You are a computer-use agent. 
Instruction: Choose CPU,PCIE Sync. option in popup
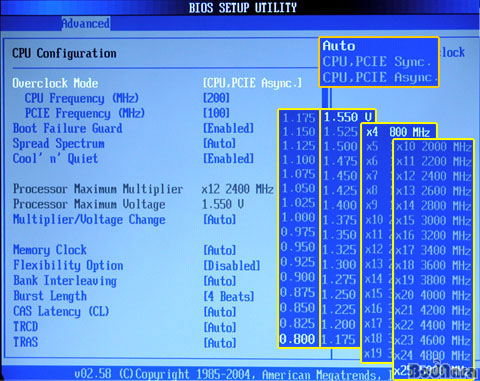377,62
